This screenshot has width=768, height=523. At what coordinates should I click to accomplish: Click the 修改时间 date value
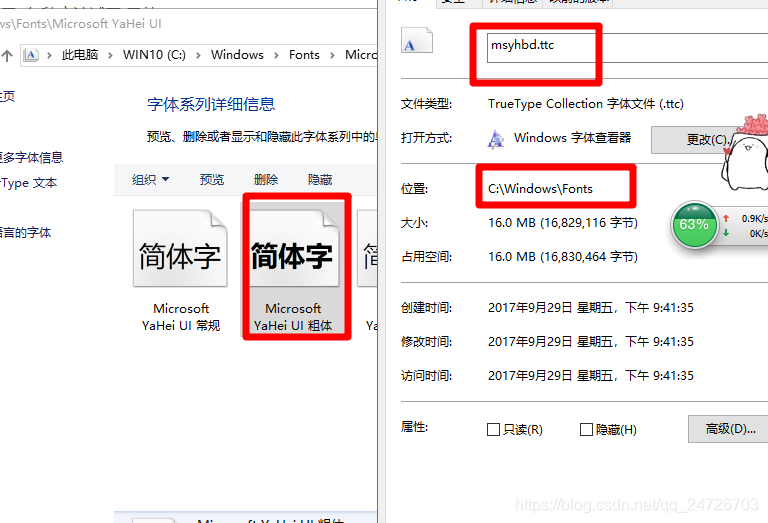(x=591, y=342)
